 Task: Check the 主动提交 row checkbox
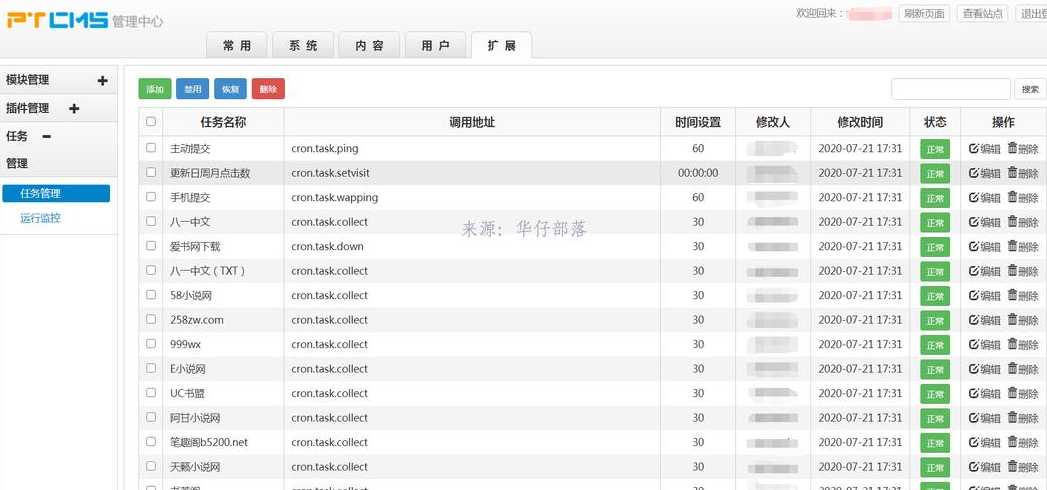(x=151, y=148)
